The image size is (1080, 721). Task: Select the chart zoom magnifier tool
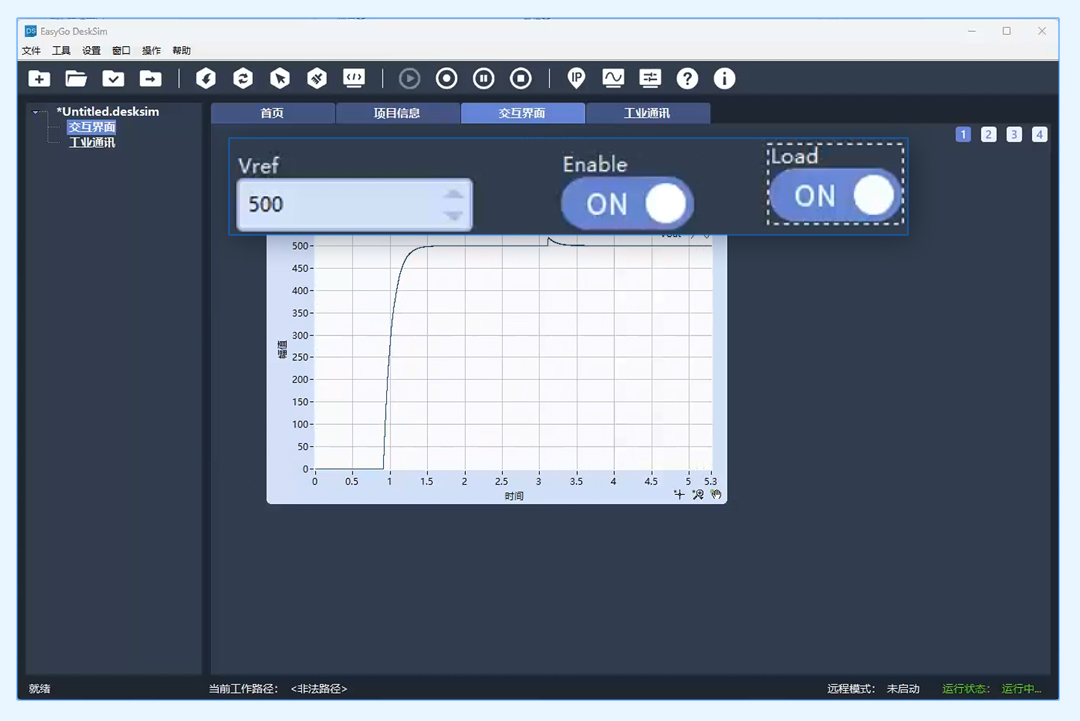pyautogui.click(x=698, y=494)
